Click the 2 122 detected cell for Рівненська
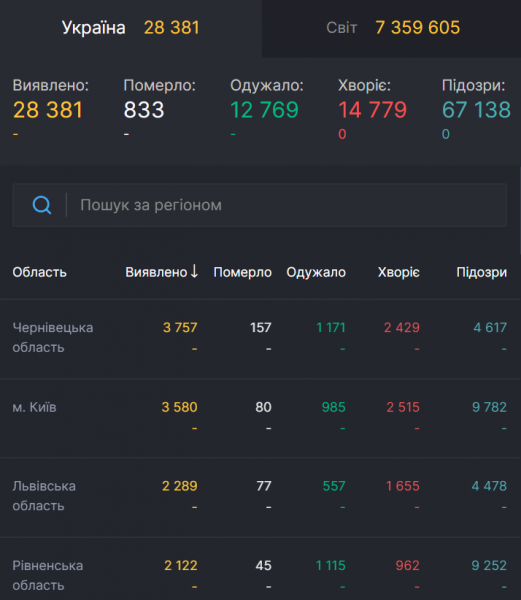521x600 pixels. tap(181, 566)
